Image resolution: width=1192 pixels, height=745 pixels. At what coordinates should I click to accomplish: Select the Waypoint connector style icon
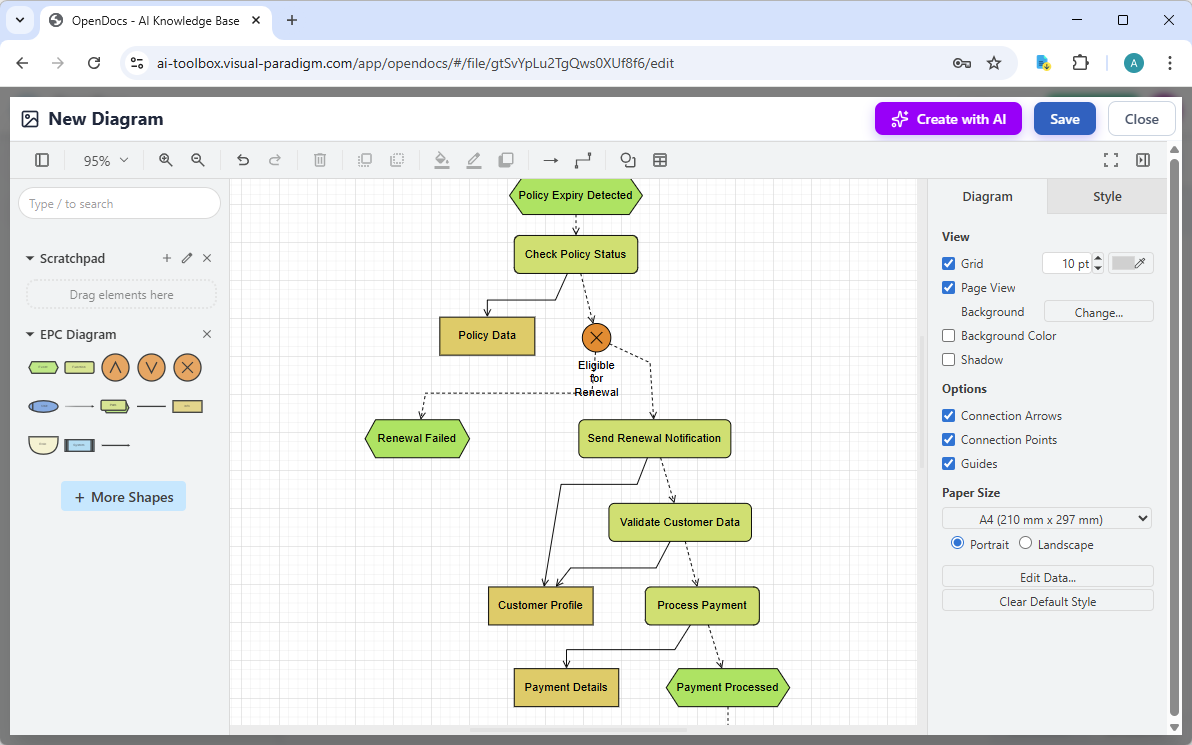(583, 160)
